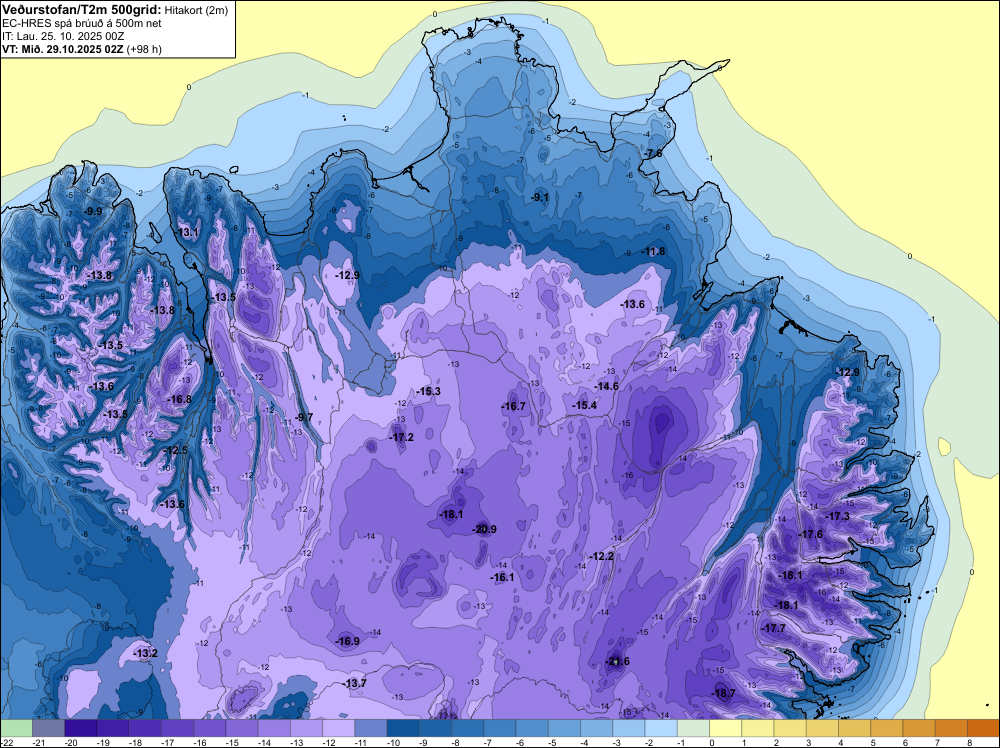Click the -15.3 temperature label
The height and width of the screenshot is (748, 1000).
[428, 392]
